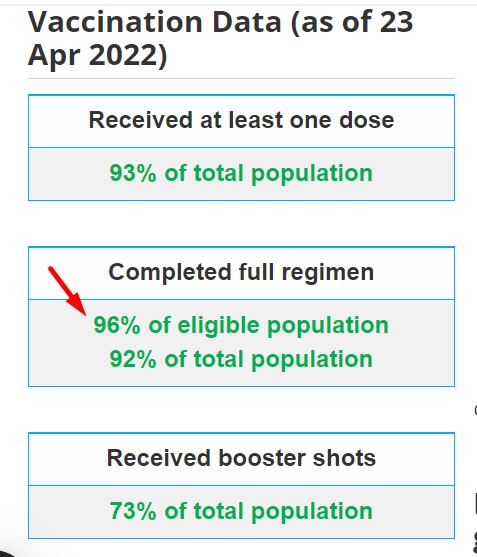Click the "92%" figure
Viewport: 477px width, 557px height.
pos(133,359)
